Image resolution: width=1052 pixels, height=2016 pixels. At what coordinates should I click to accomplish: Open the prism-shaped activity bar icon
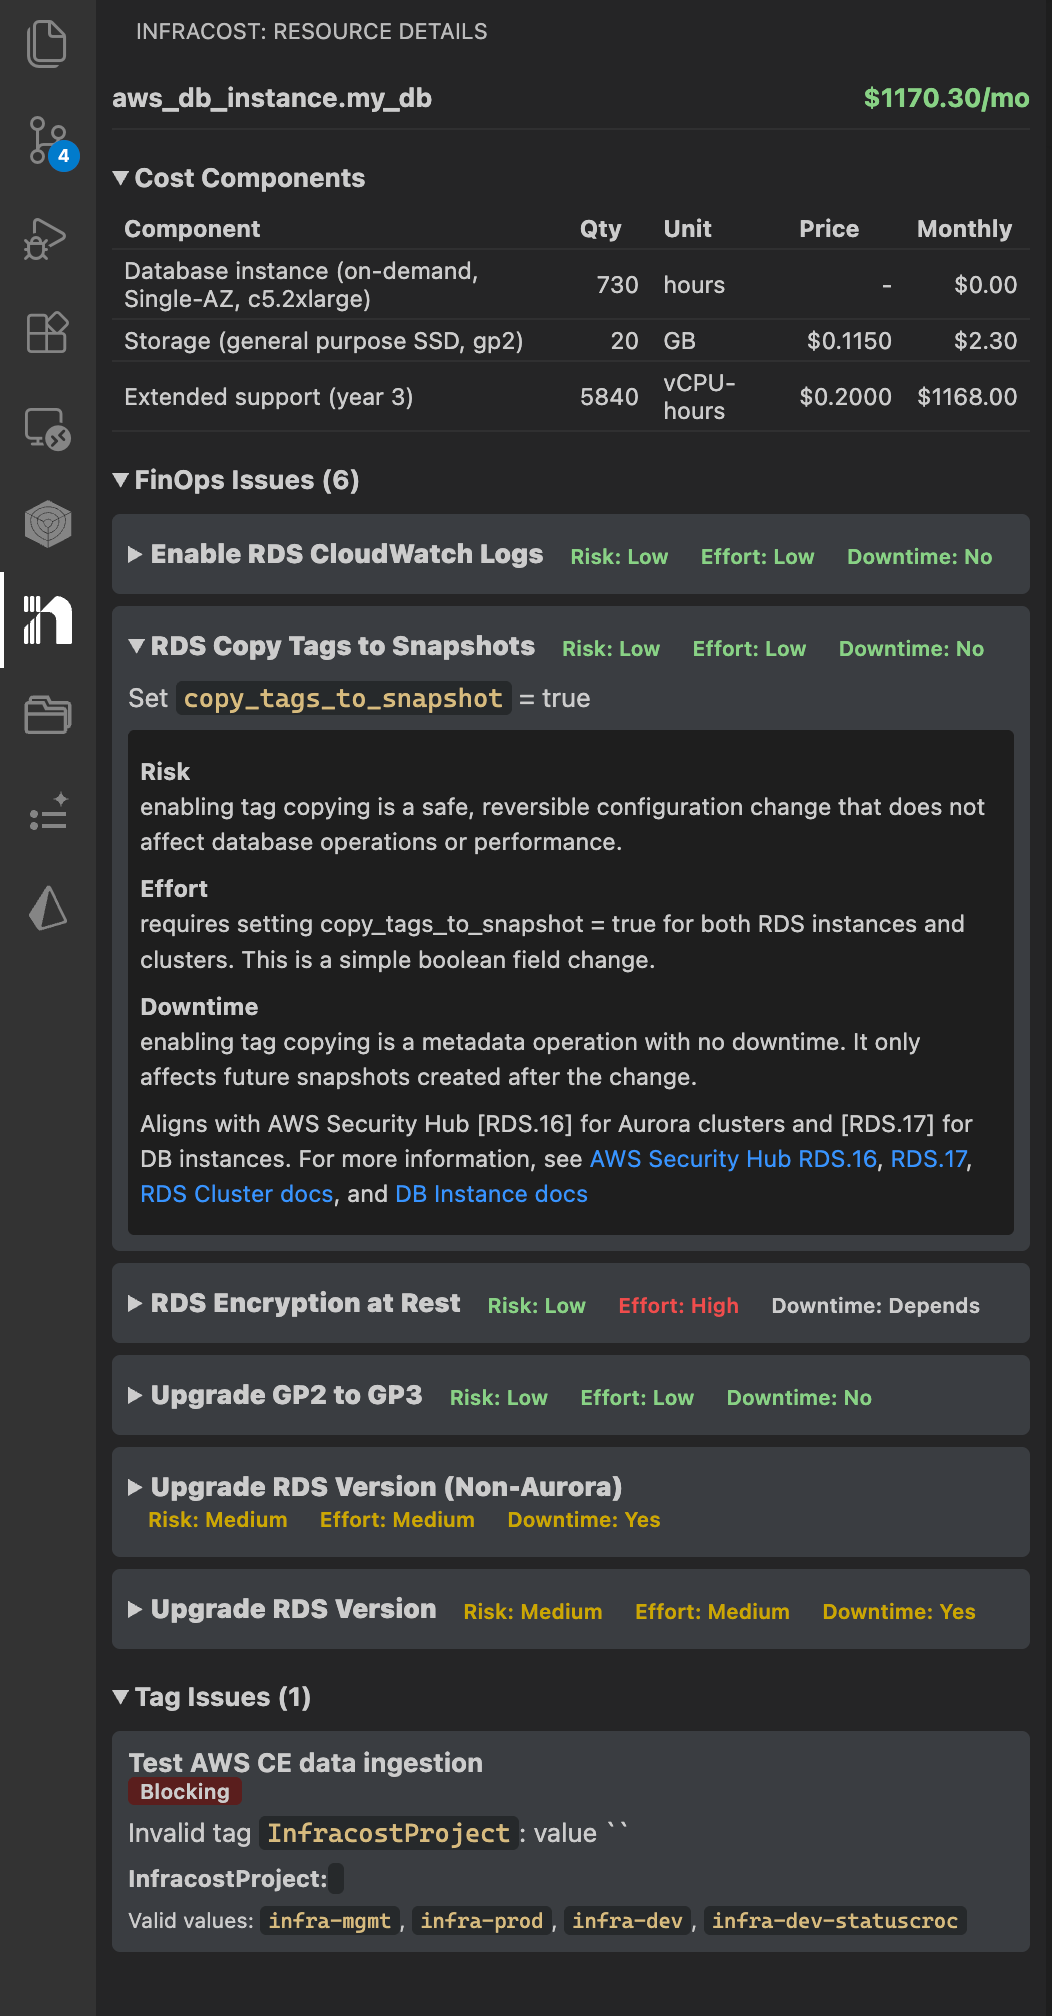(47, 907)
